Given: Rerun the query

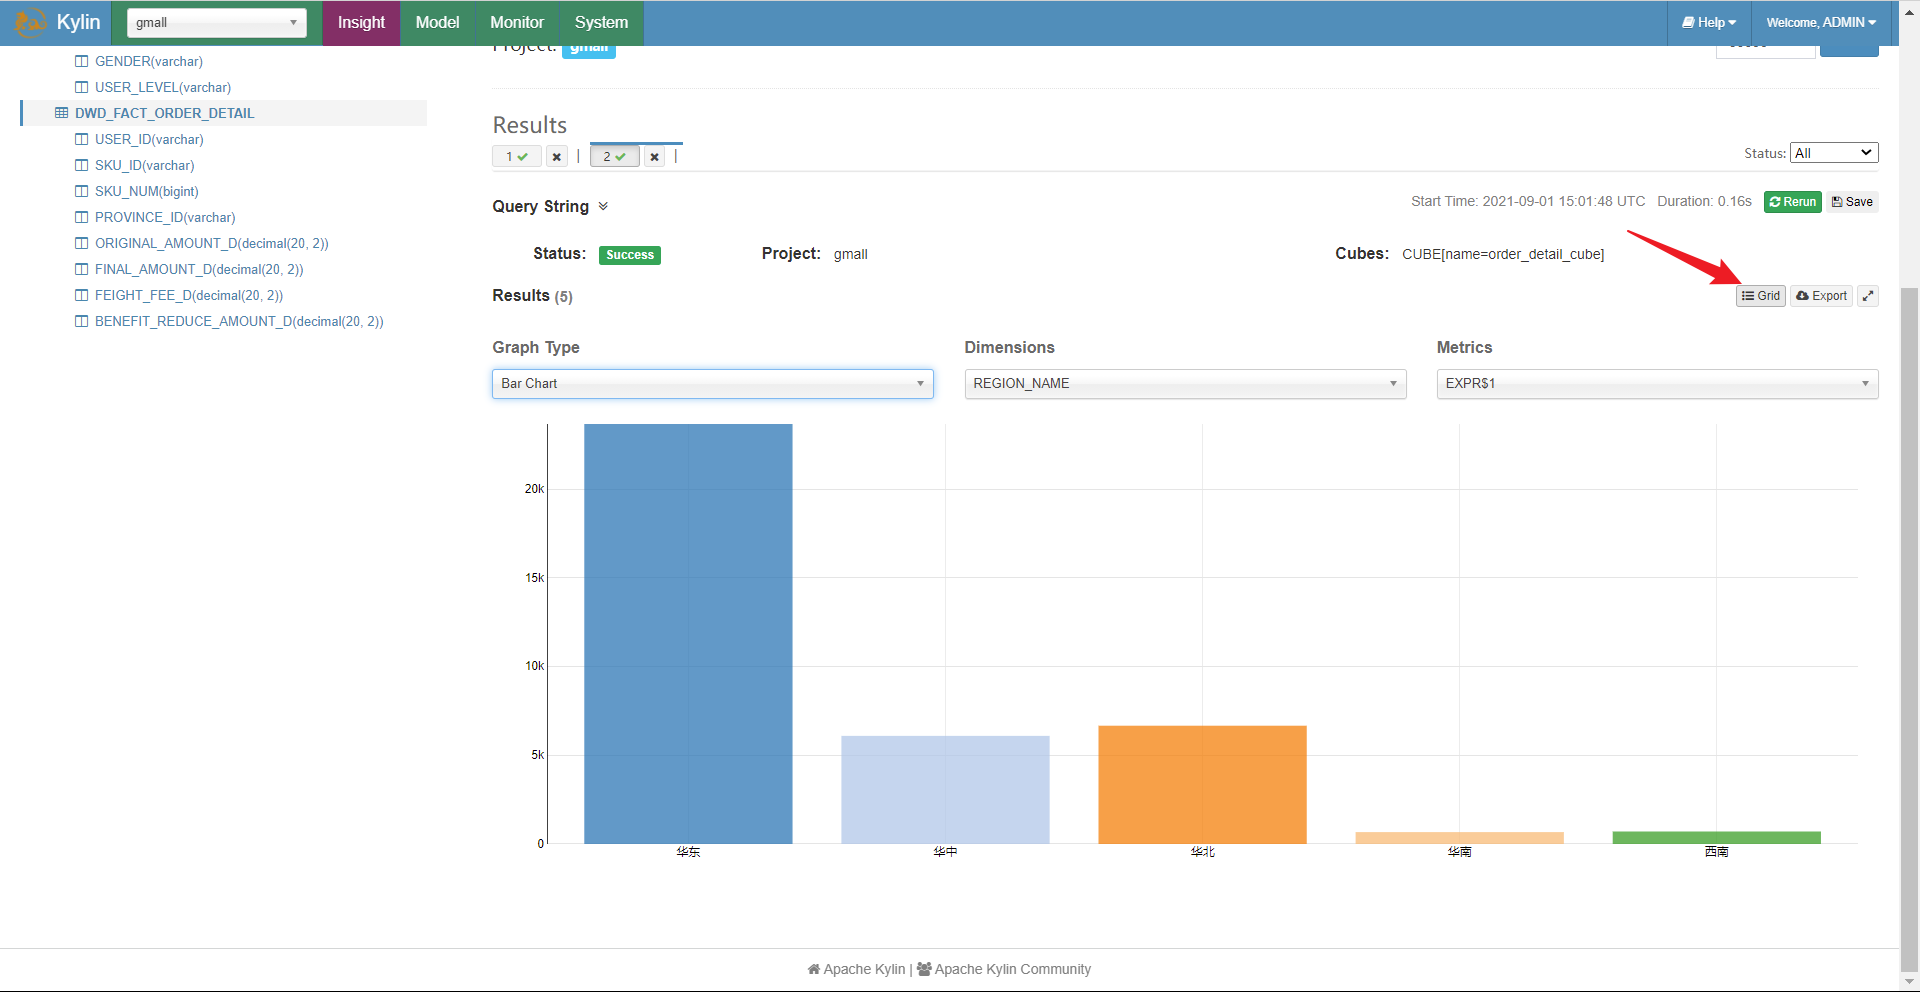Looking at the screenshot, I should [x=1792, y=202].
